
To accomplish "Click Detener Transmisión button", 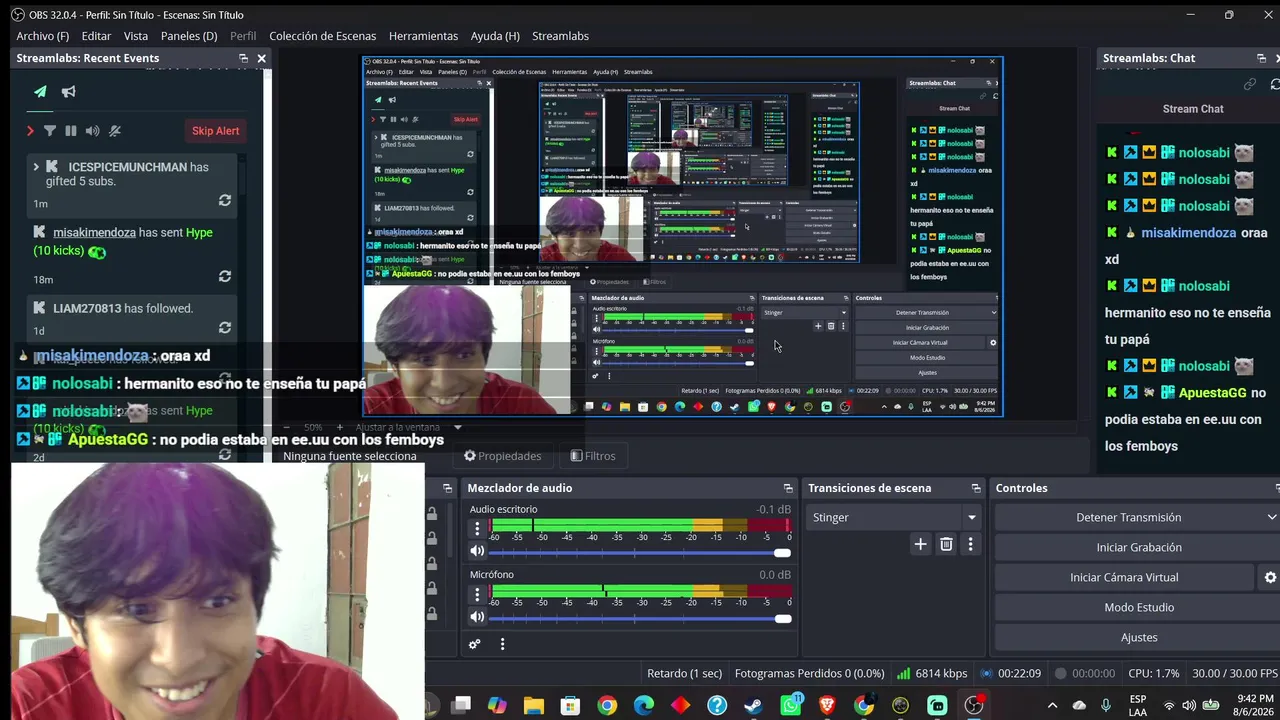I will [x=1128, y=517].
